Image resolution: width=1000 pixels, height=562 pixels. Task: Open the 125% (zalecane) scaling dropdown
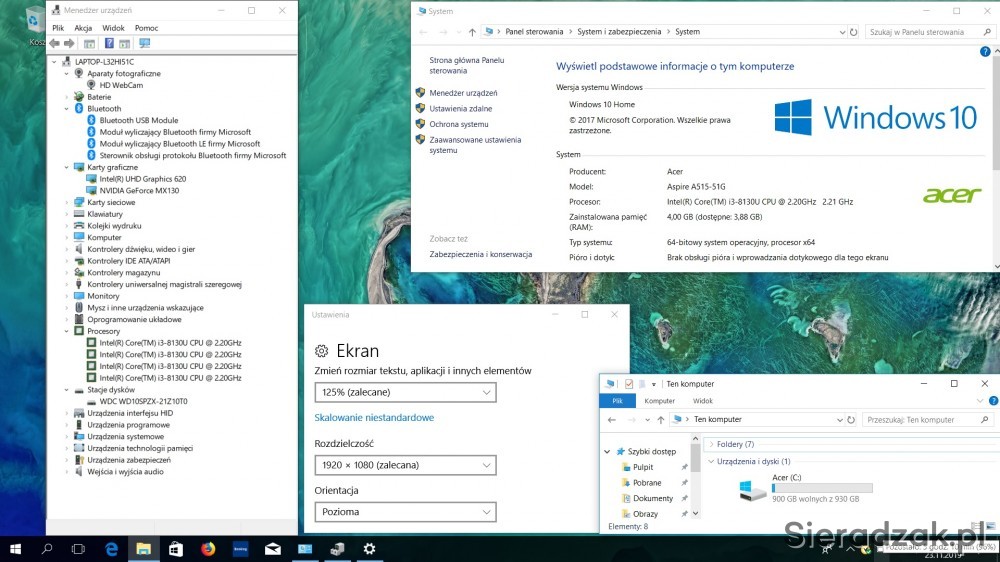point(405,392)
